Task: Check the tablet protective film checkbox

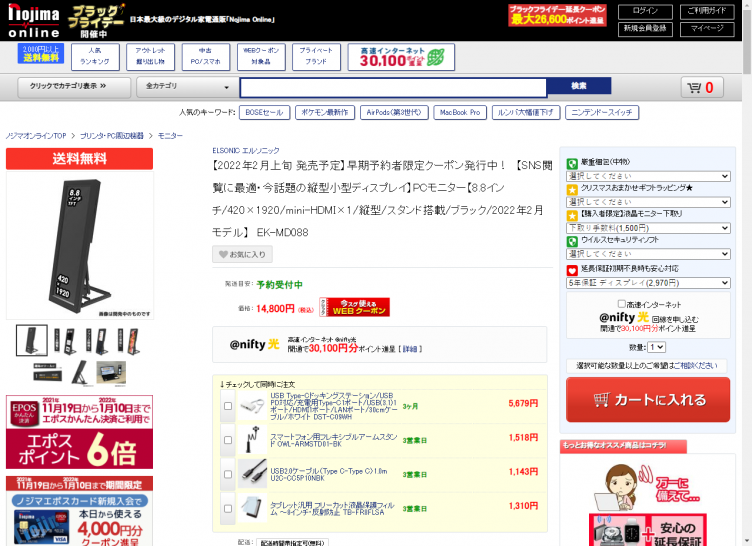Action: pos(228,509)
